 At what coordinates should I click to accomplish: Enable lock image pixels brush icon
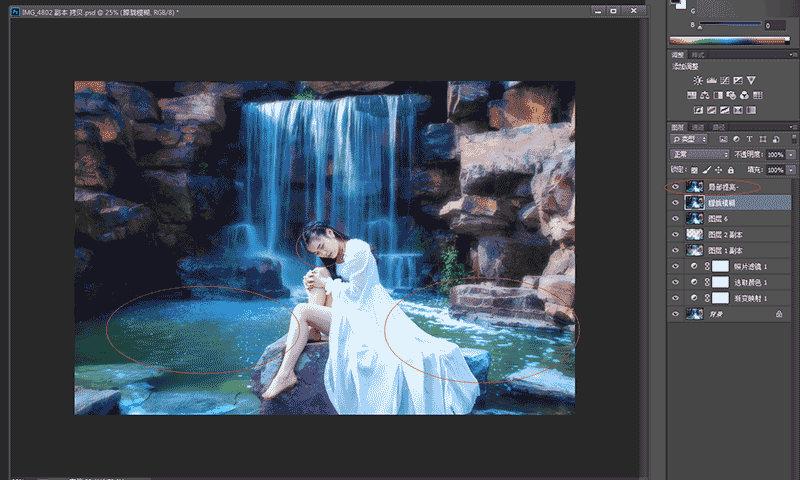706,170
